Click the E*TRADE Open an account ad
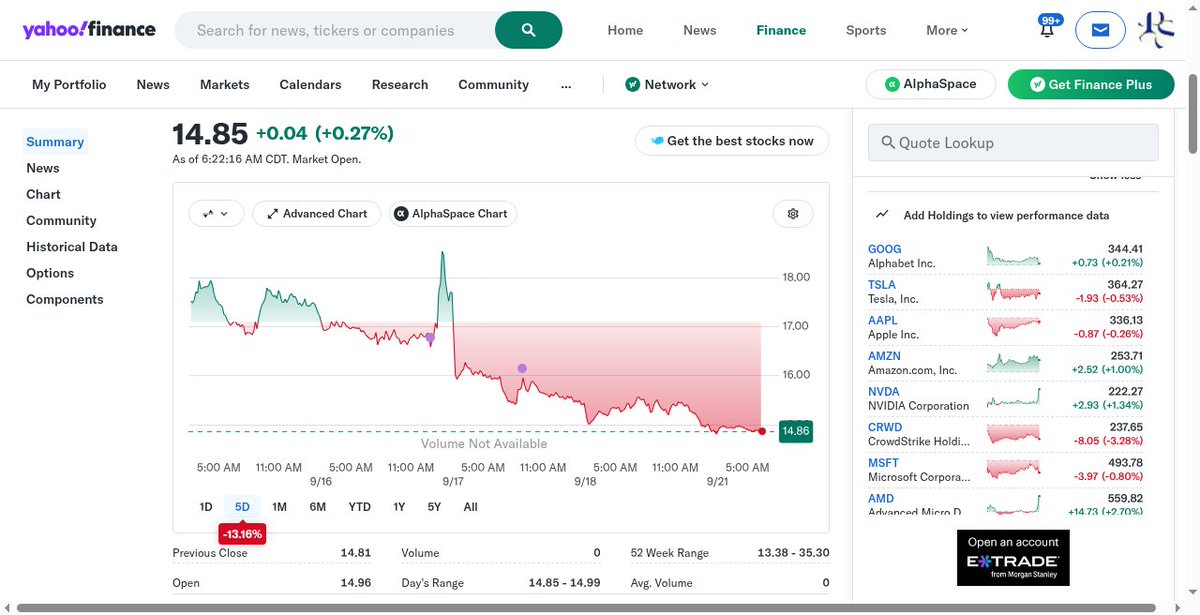 click(x=1013, y=557)
